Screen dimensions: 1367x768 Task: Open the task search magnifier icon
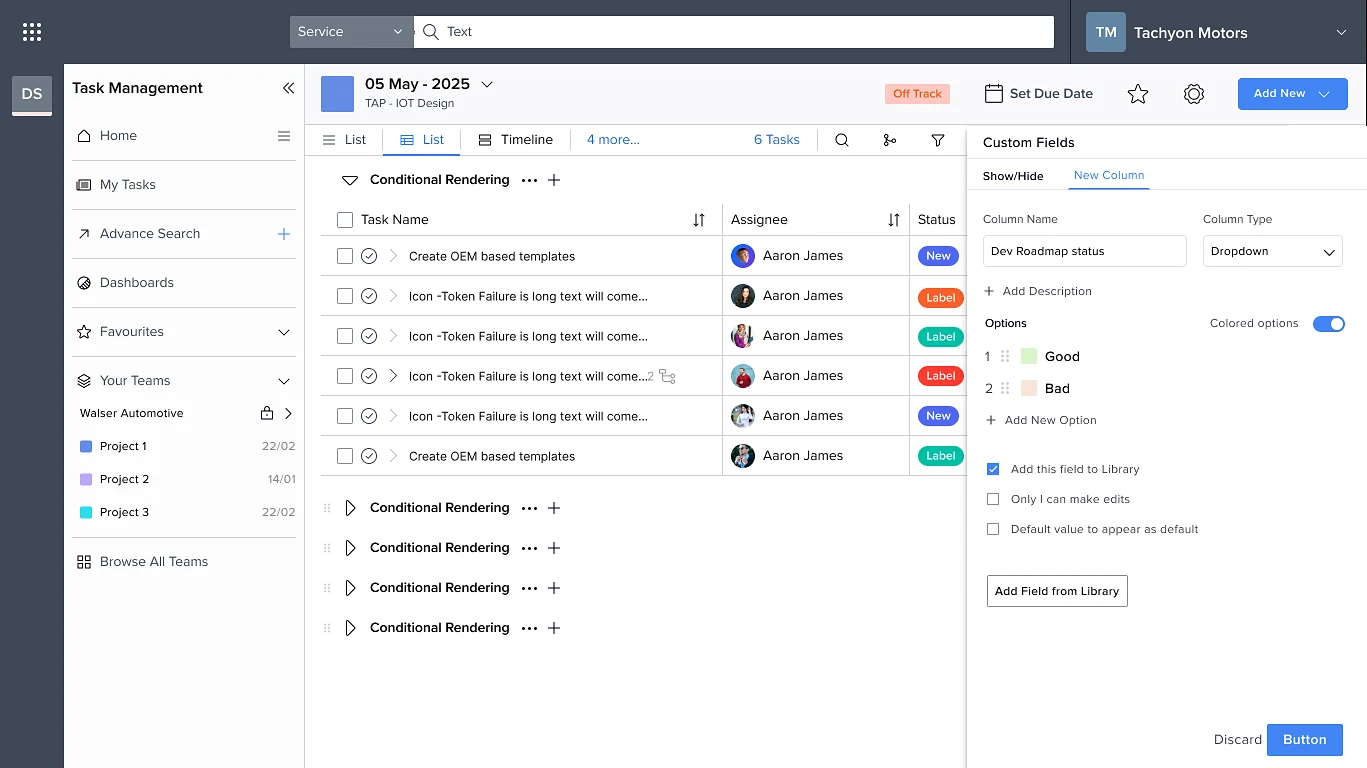842,140
